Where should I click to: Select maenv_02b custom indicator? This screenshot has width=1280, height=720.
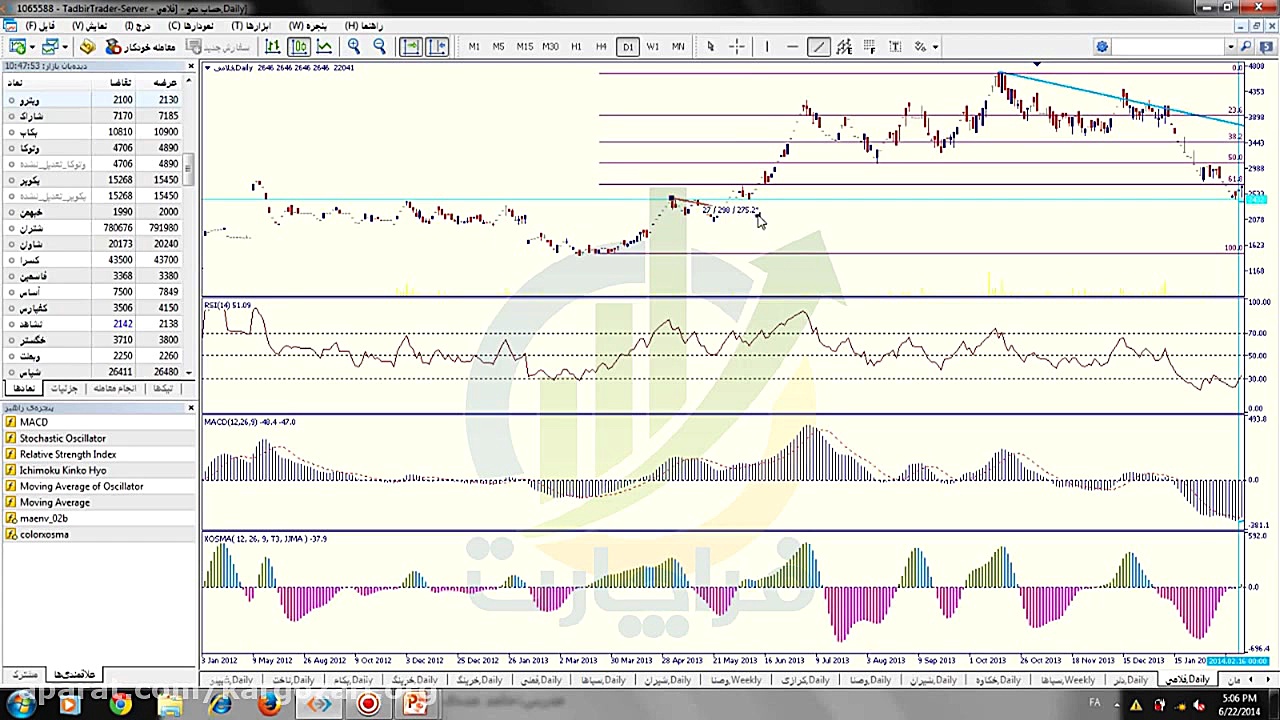pos(44,518)
